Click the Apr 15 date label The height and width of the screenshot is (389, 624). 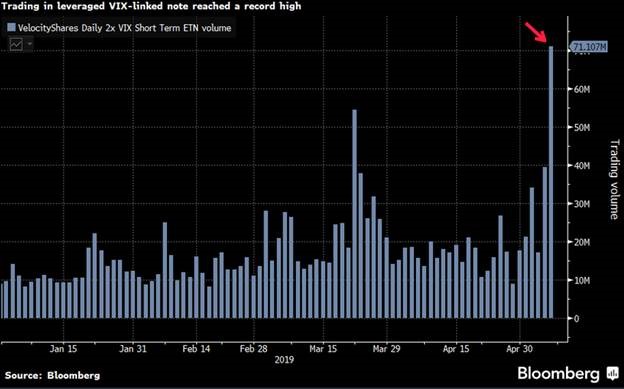(x=456, y=349)
